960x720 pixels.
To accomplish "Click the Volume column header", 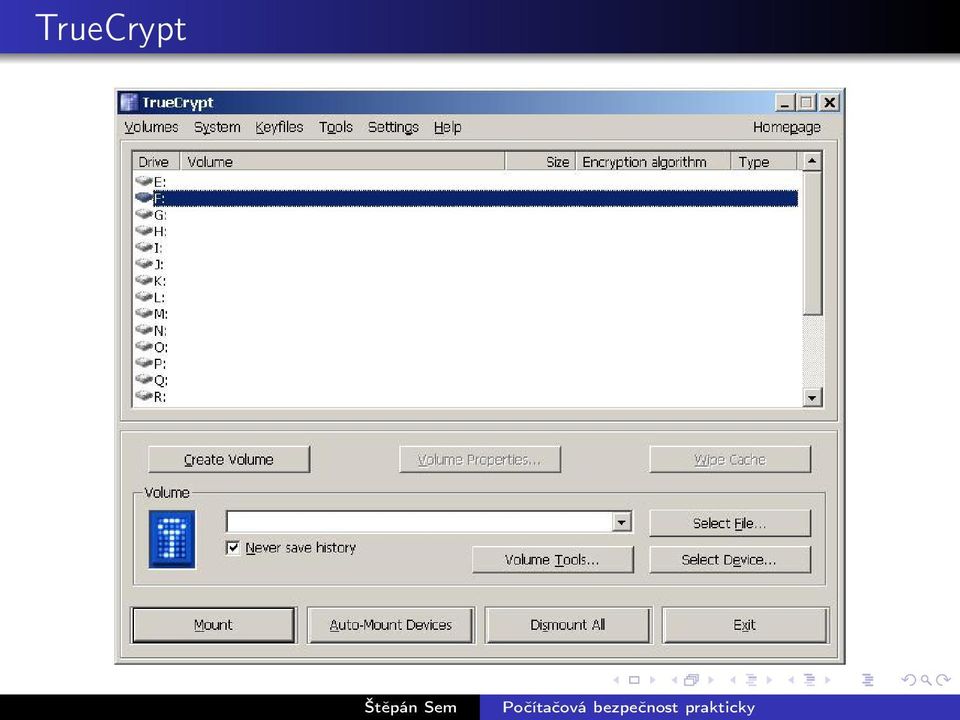I will (342, 162).
